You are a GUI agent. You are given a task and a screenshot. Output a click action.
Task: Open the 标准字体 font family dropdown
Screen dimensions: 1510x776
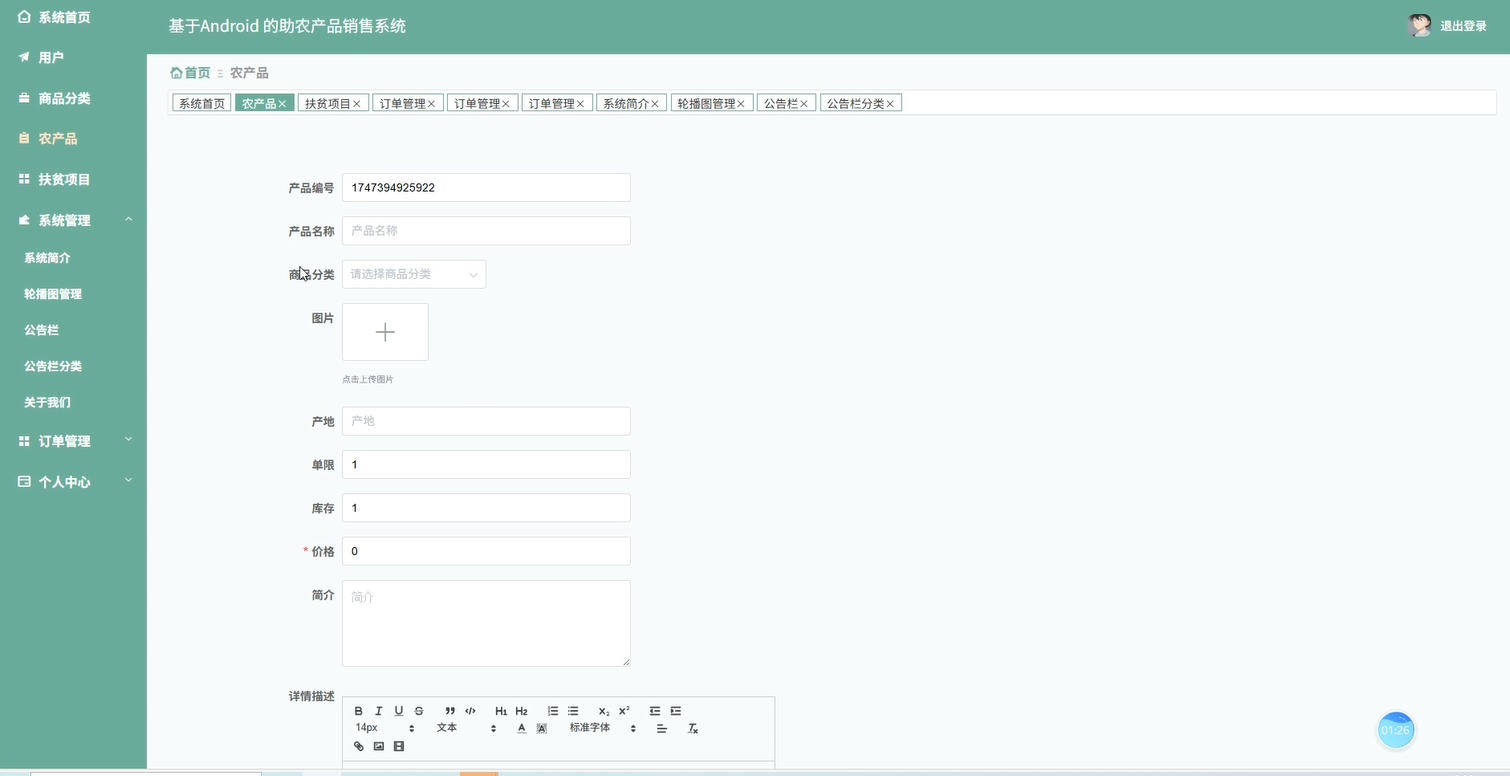click(603, 728)
